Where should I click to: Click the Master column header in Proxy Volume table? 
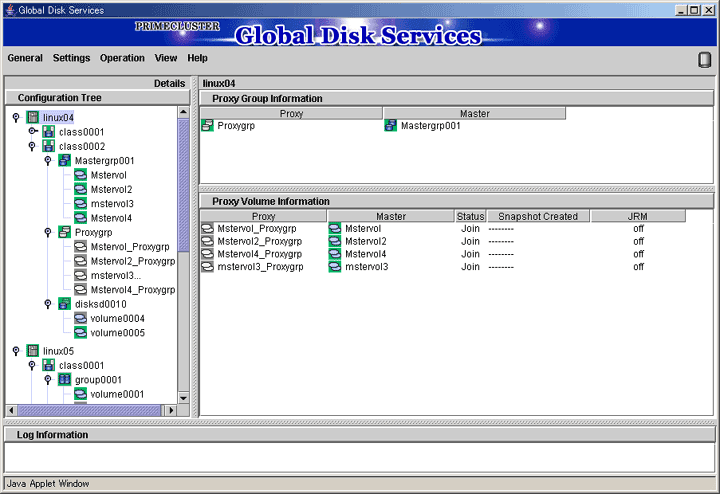point(391,216)
